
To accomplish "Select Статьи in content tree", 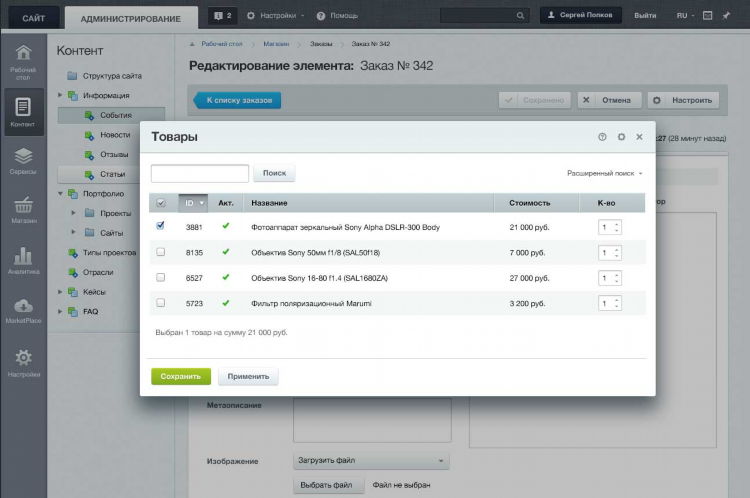I will coord(111,174).
